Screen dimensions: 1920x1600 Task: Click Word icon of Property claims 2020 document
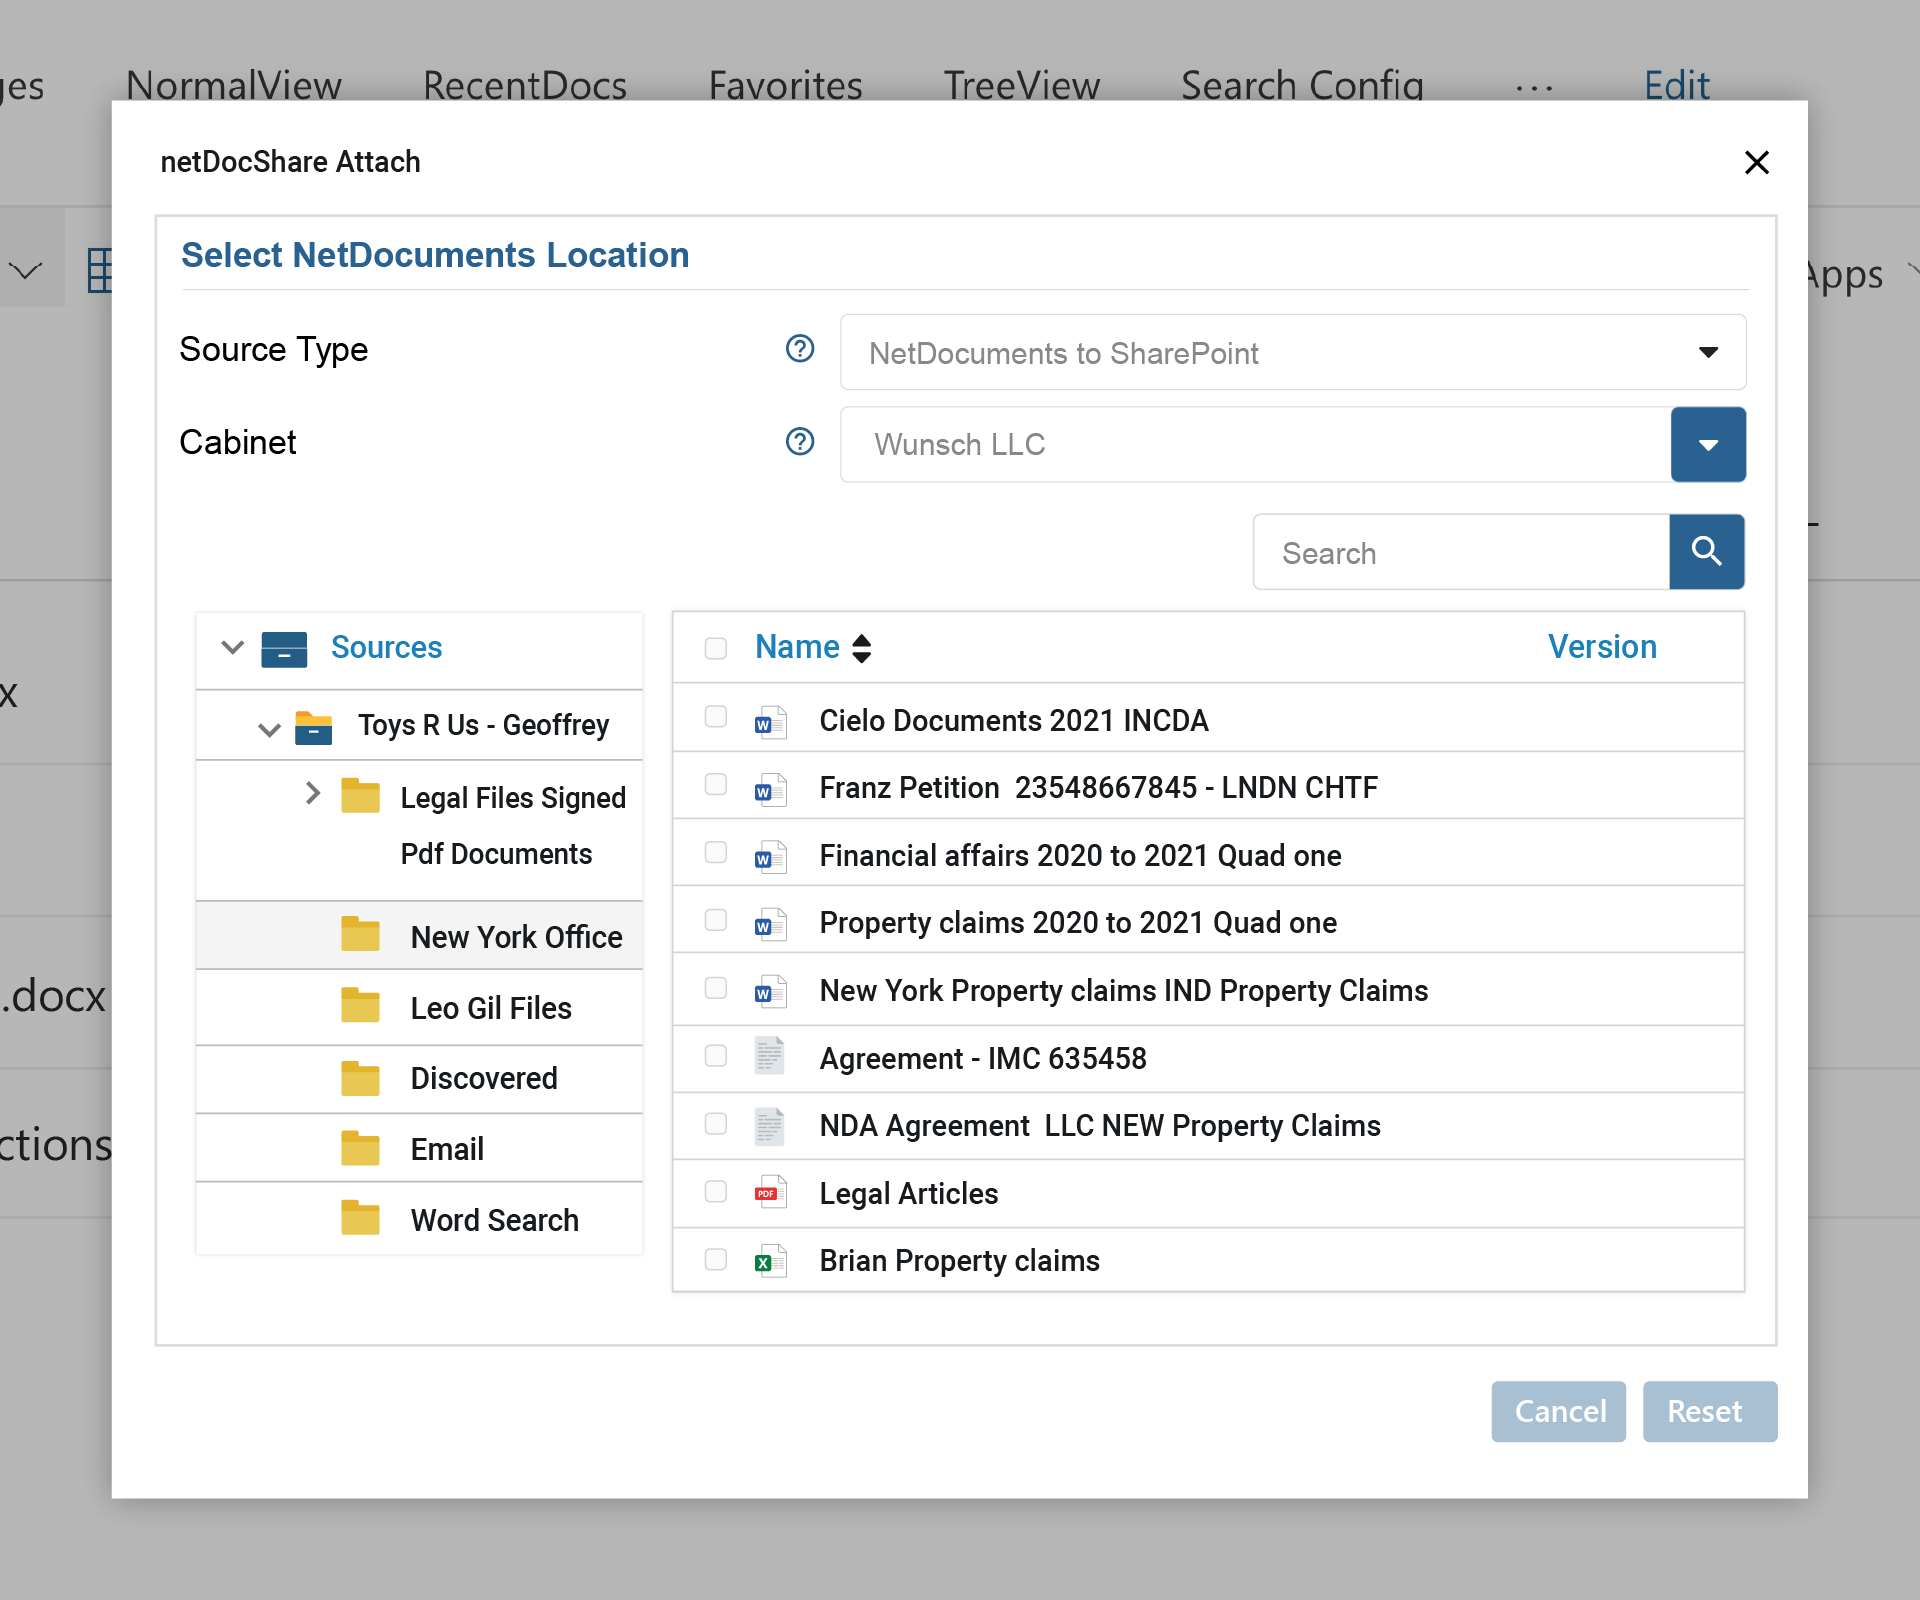(770, 924)
